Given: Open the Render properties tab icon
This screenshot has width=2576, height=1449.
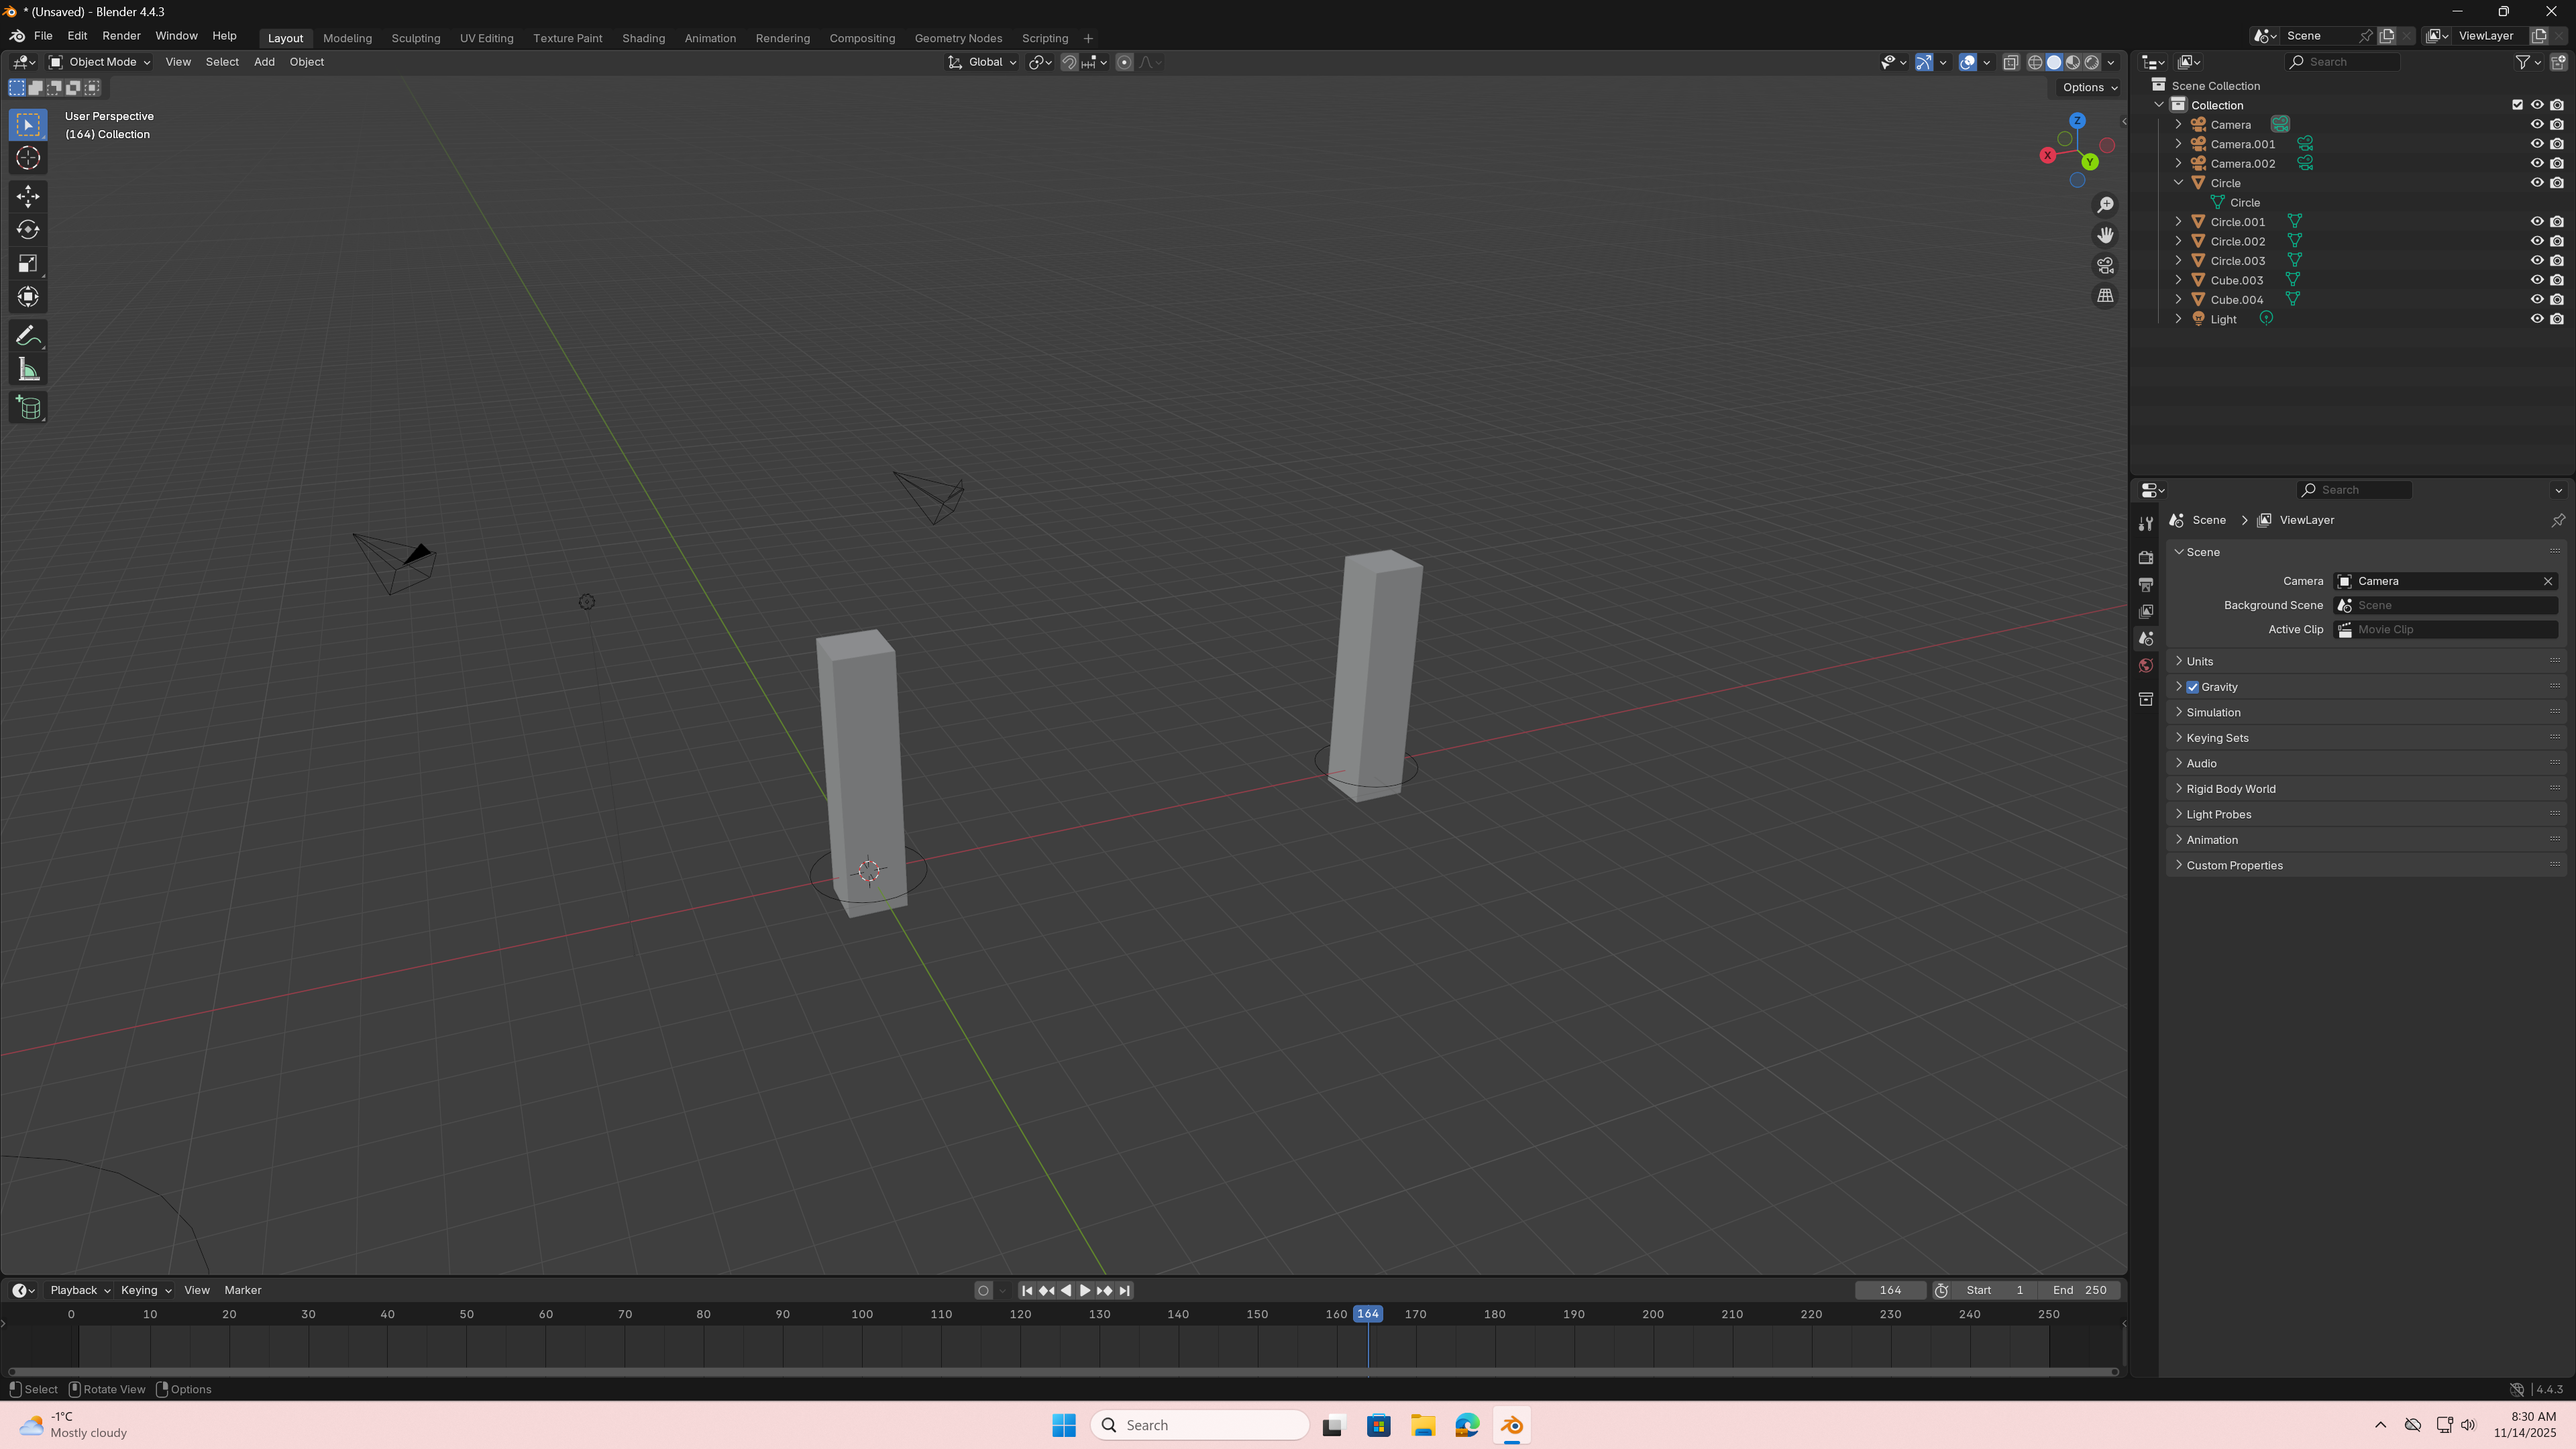Looking at the screenshot, I should tap(2145, 557).
